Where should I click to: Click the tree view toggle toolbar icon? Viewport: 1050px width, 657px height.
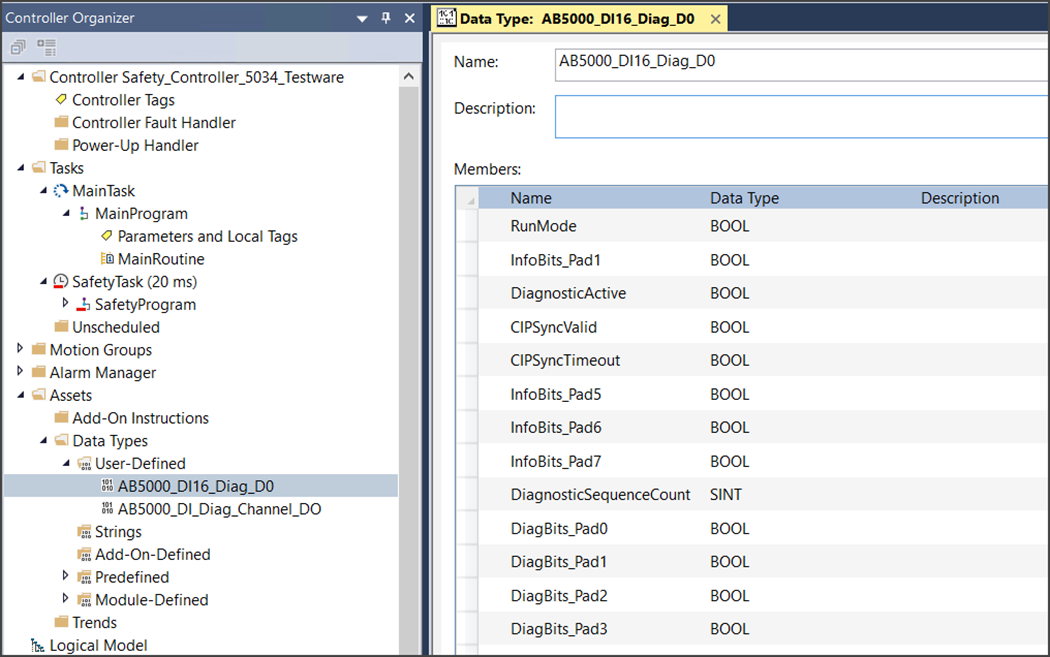click(46, 47)
